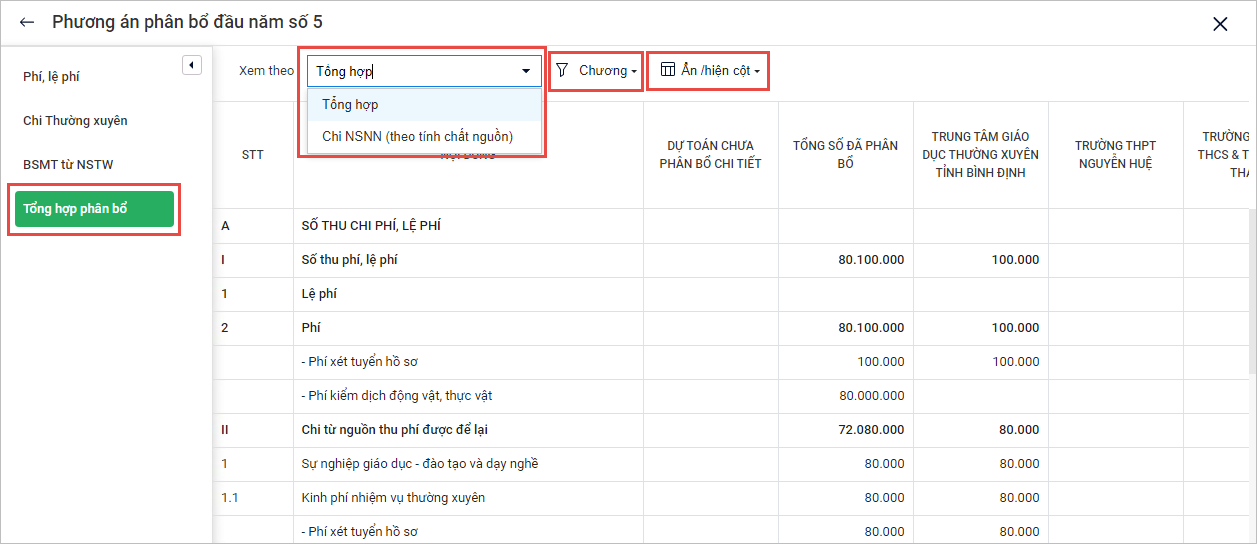
Task: Click into the Xem theo input field
Action: click(x=412, y=71)
